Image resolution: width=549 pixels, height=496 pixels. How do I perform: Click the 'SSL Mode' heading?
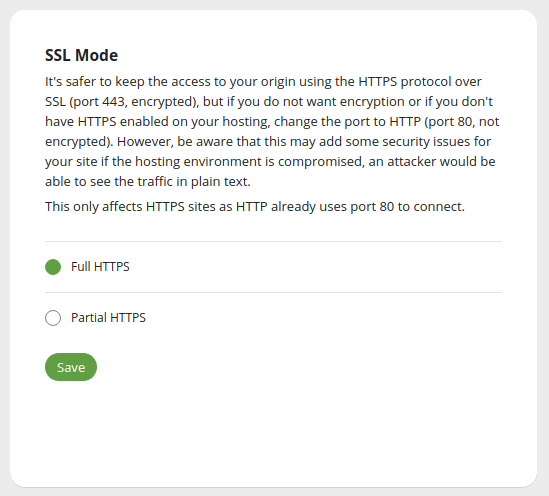(x=82, y=55)
